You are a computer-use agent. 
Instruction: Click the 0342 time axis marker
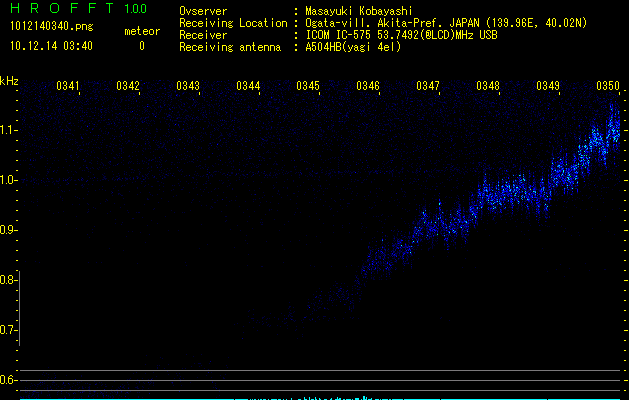[x=128, y=85]
